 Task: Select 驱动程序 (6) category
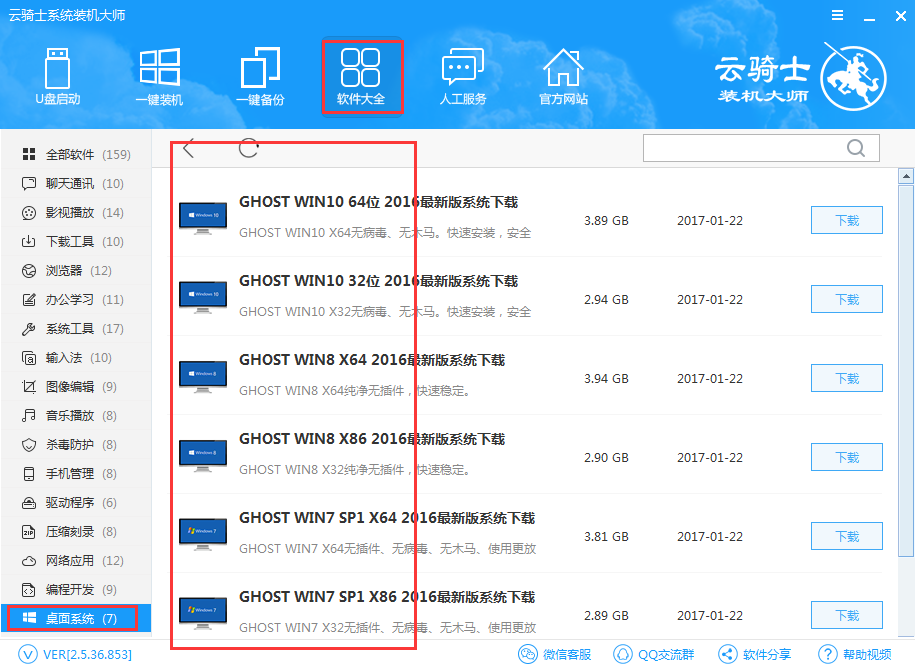[76, 503]
